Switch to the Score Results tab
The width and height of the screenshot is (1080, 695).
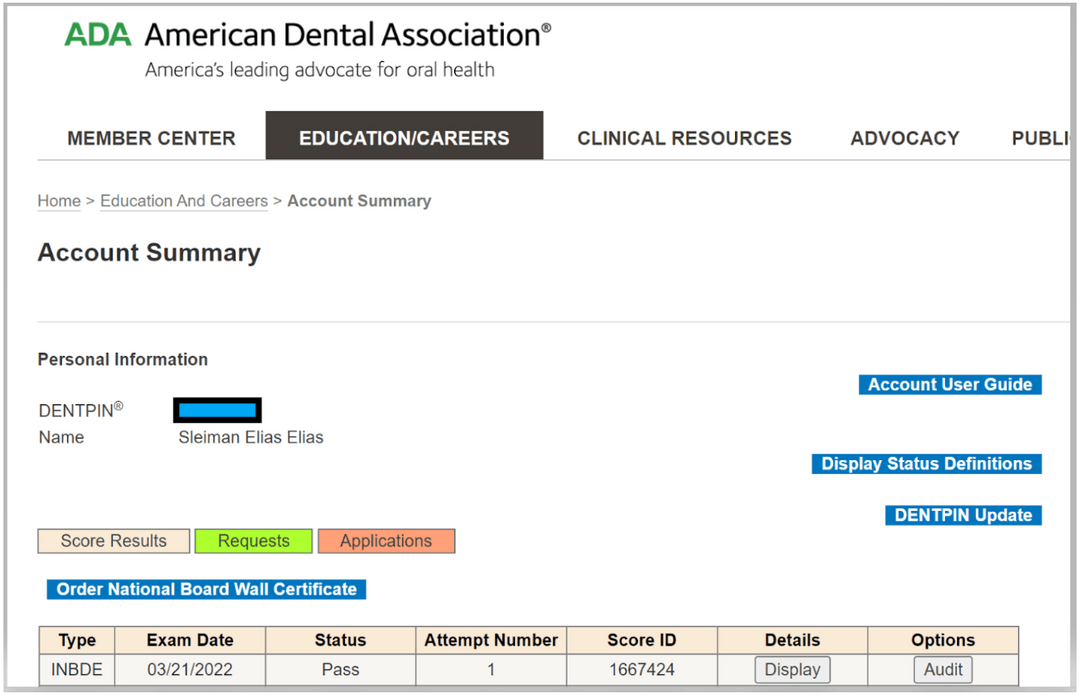click(114, 541)
